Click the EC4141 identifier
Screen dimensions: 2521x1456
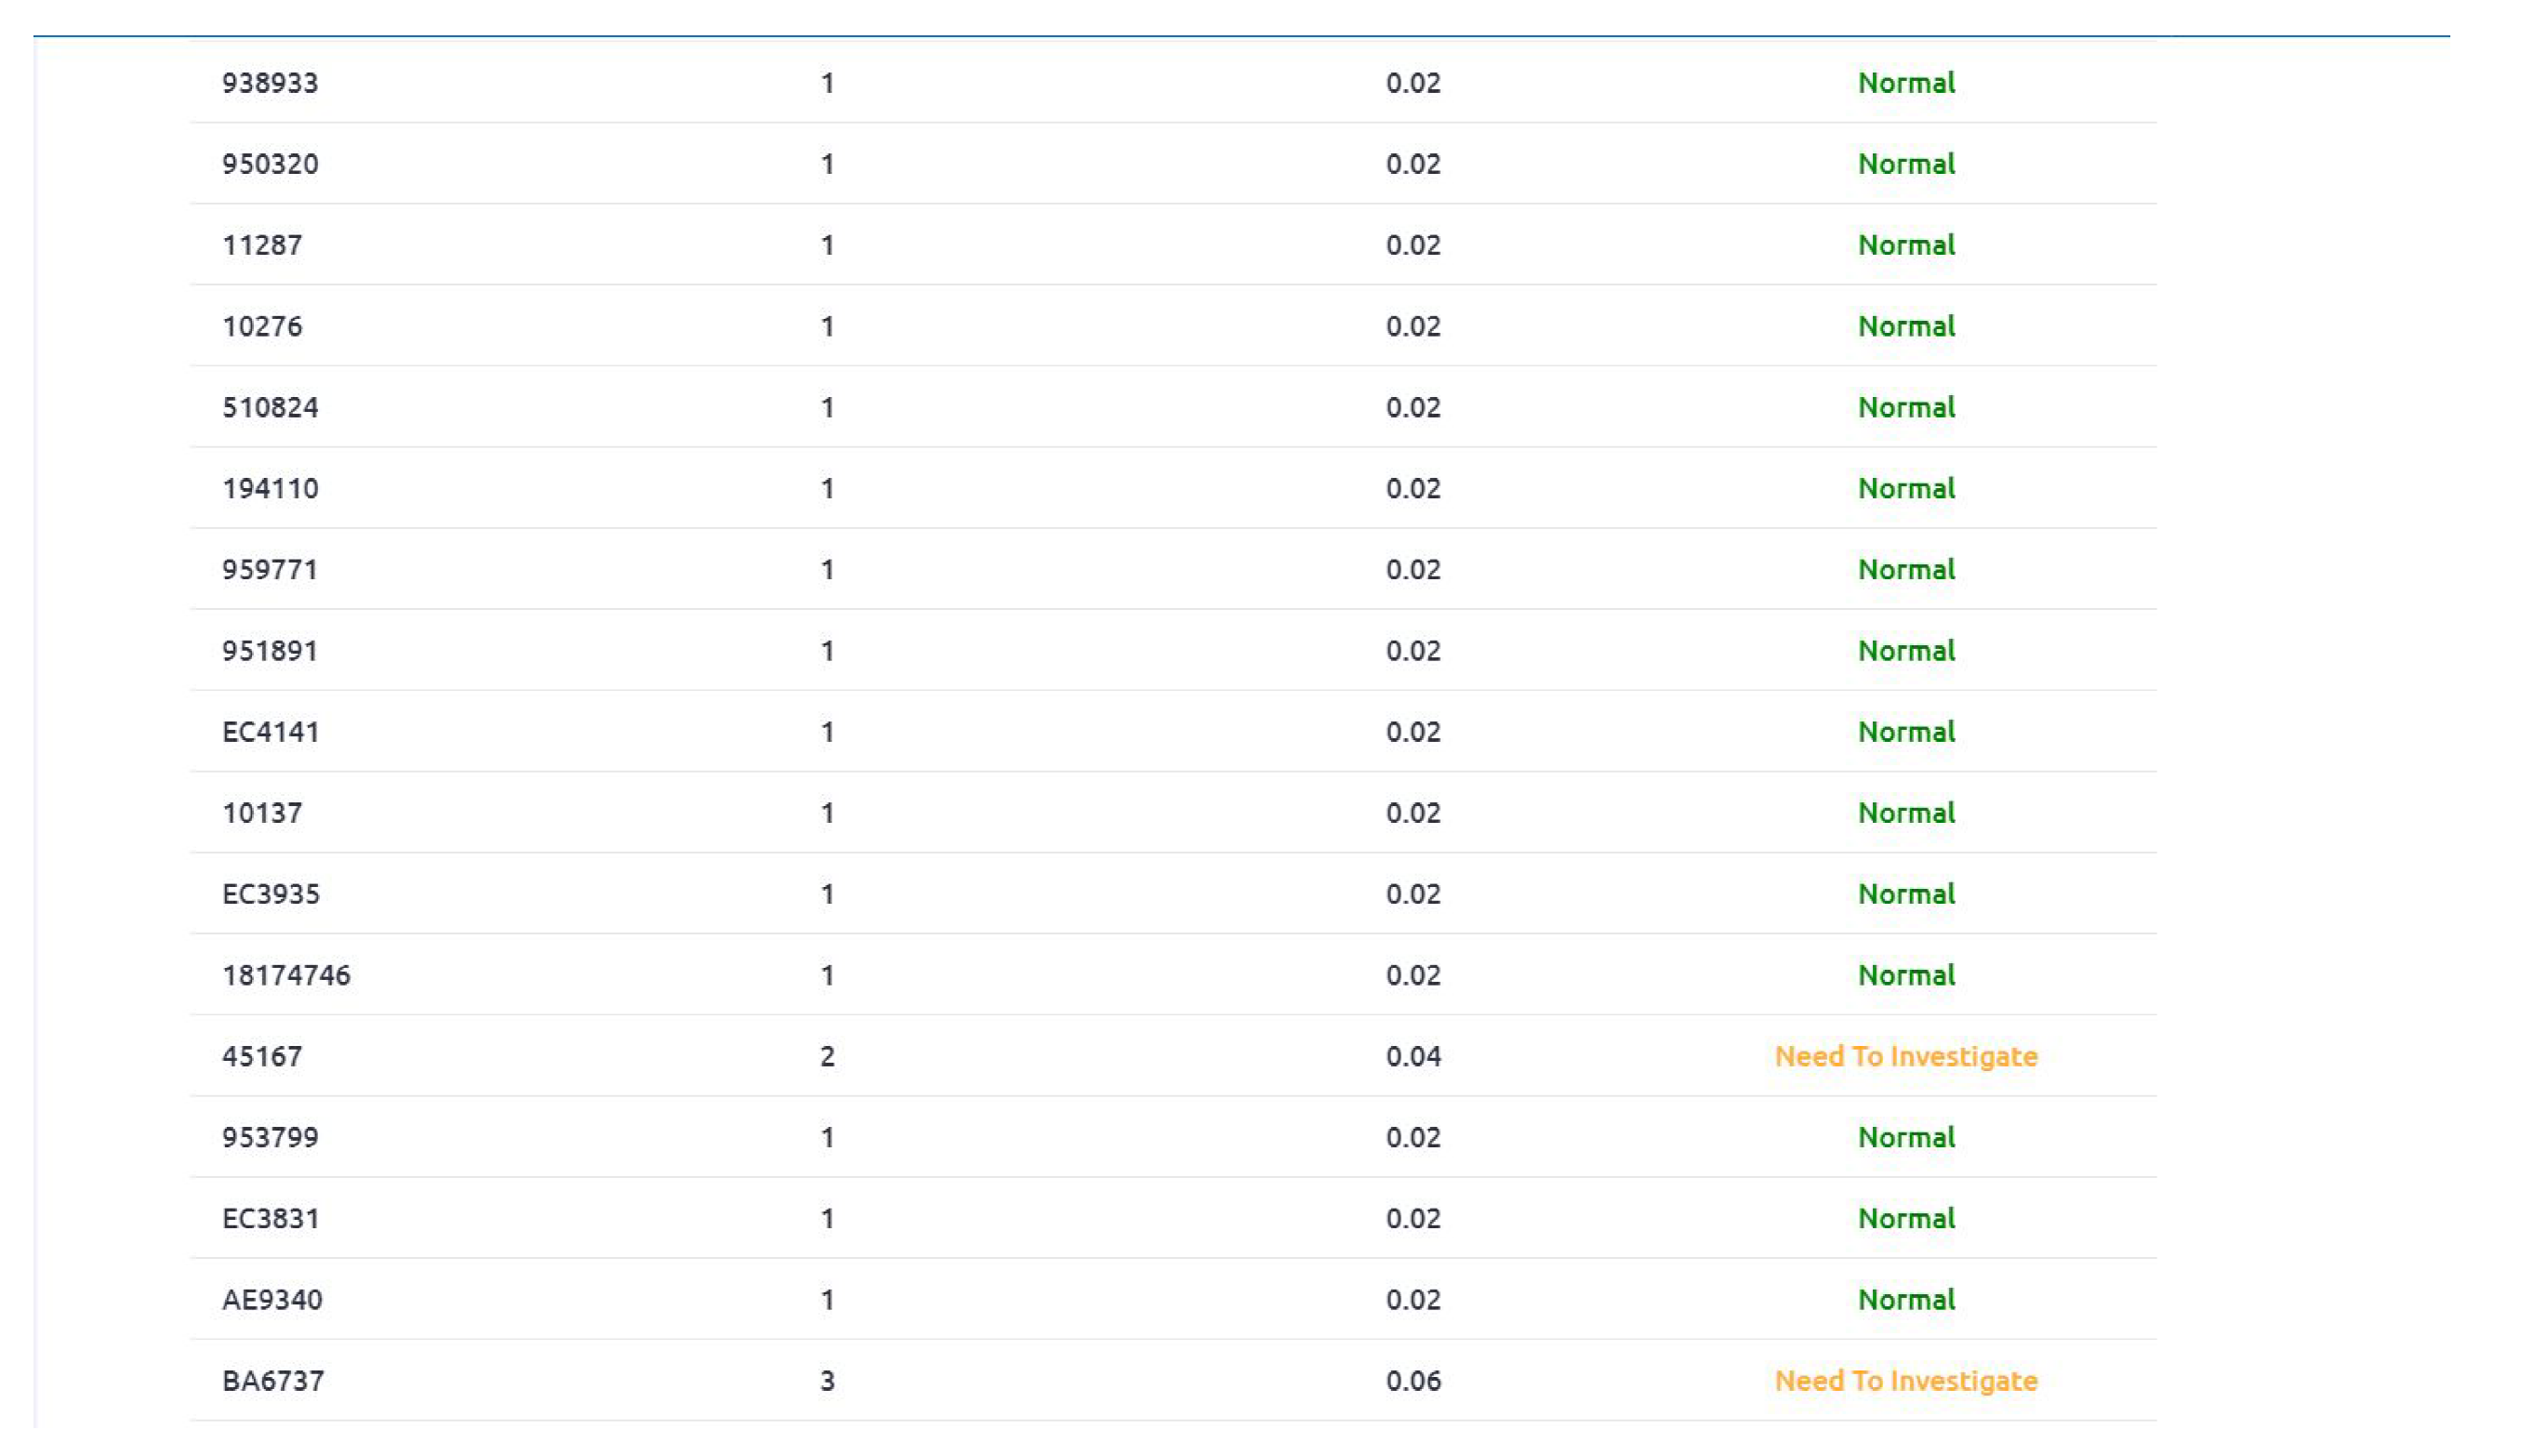[x=270, y=732]
